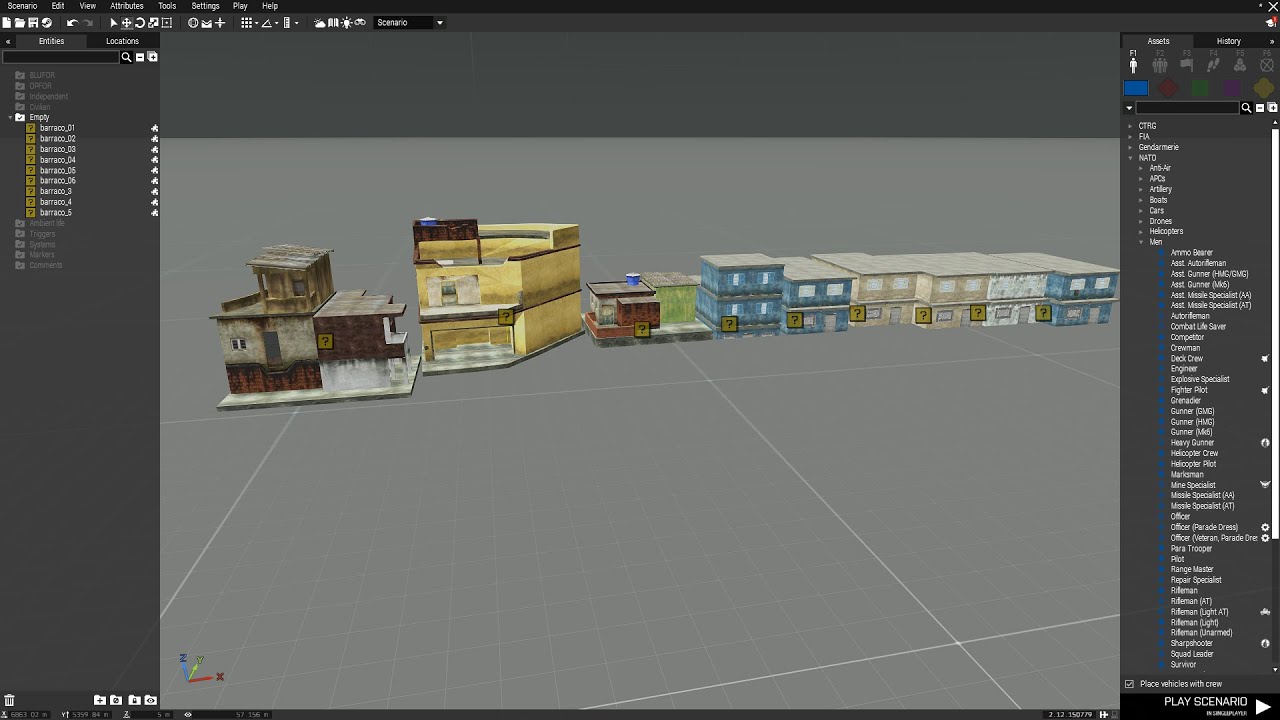Click the add new layer icon
Viewport: 1280px width, 720px height.
pos(100,700)
